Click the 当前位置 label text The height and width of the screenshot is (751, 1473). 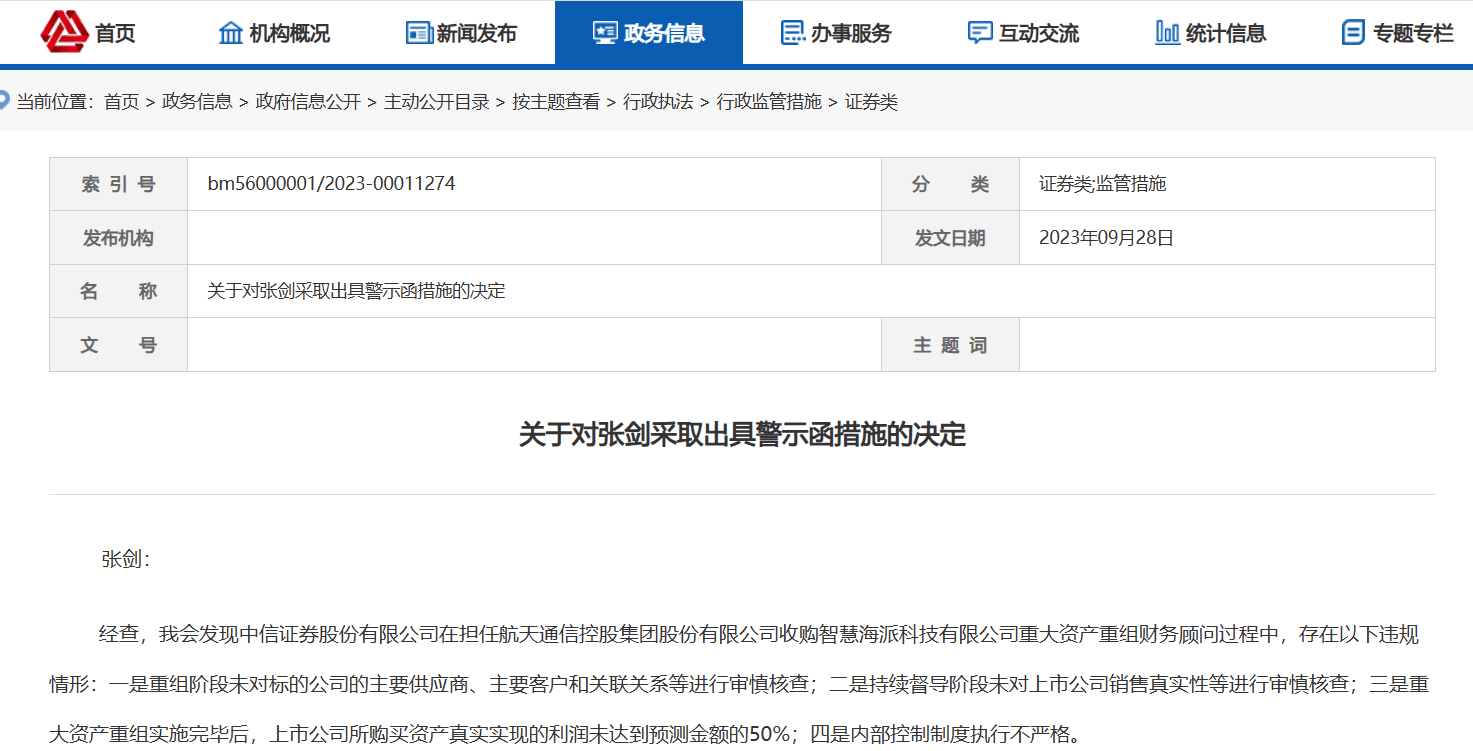pos(55,102)
